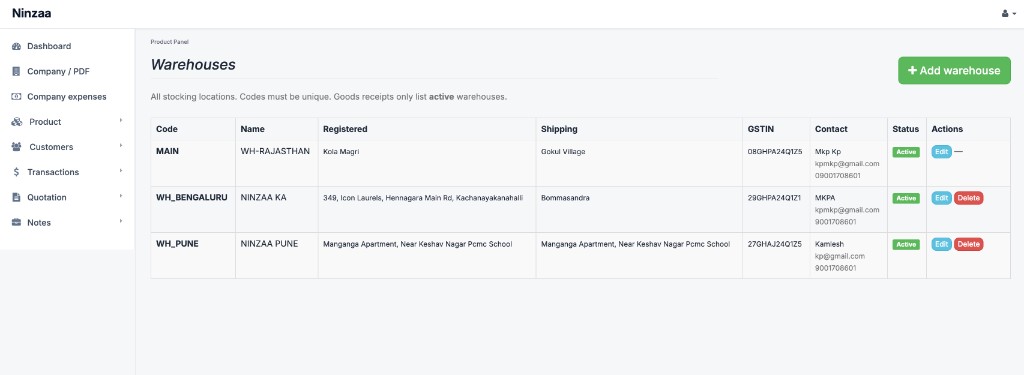Screen dimensions: 1024x375
Task: Select Transactions in the sidebar
Action: click(53, 172)
